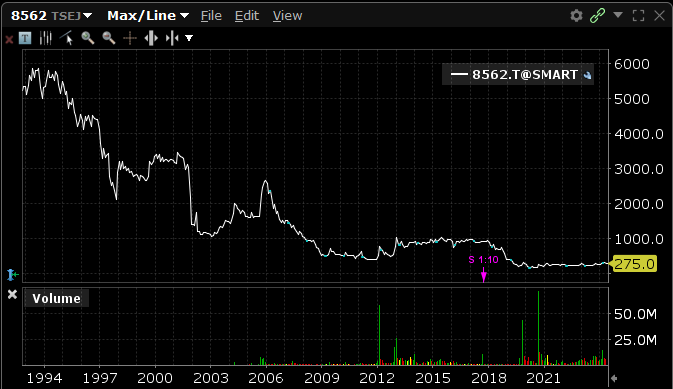Screen dimensions: 673x389
Task: Click the 8562.T@SMART legend label
Action: [x=524, y=75]
